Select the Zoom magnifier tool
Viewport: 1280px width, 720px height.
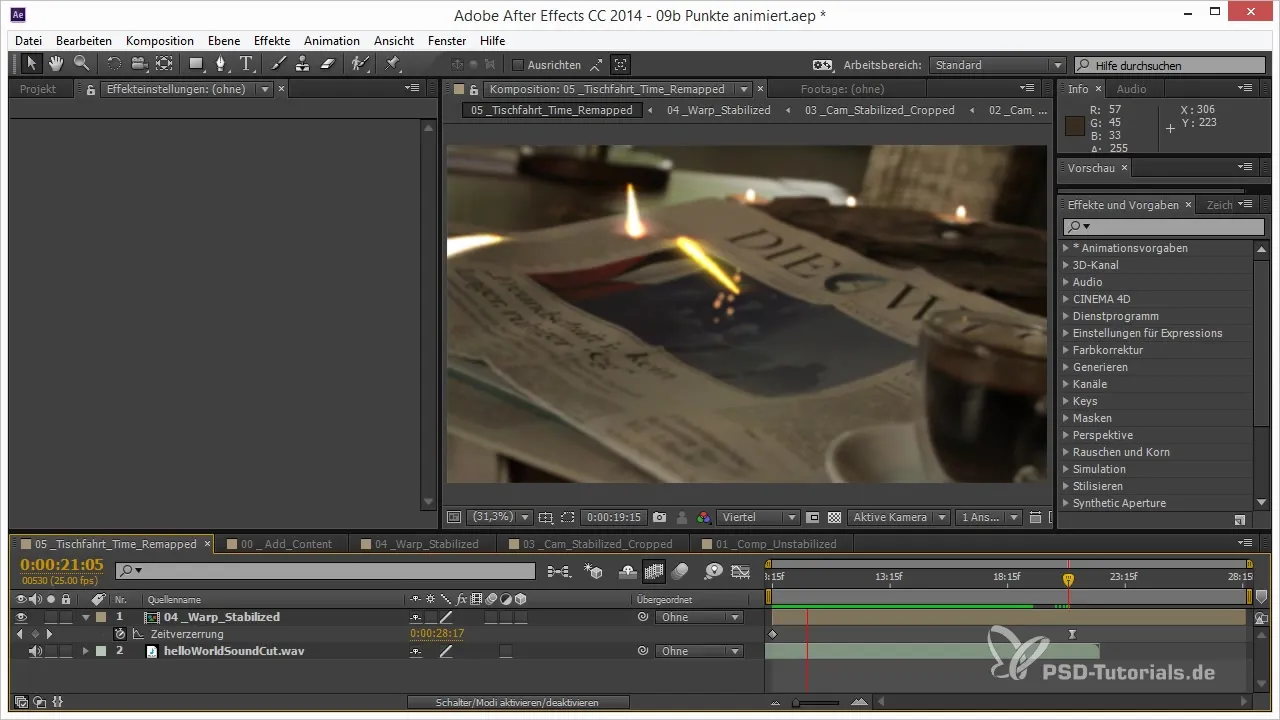[x=81, y=64]
